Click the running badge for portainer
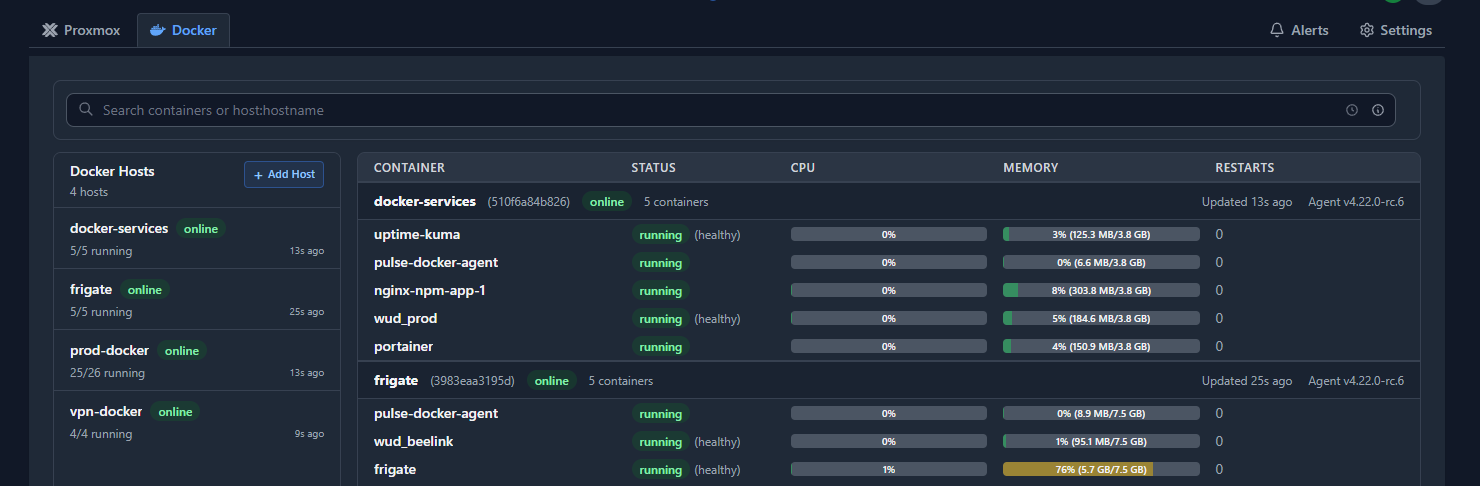The height and width of the screenshot is (486, 1480). click(660, 347)
